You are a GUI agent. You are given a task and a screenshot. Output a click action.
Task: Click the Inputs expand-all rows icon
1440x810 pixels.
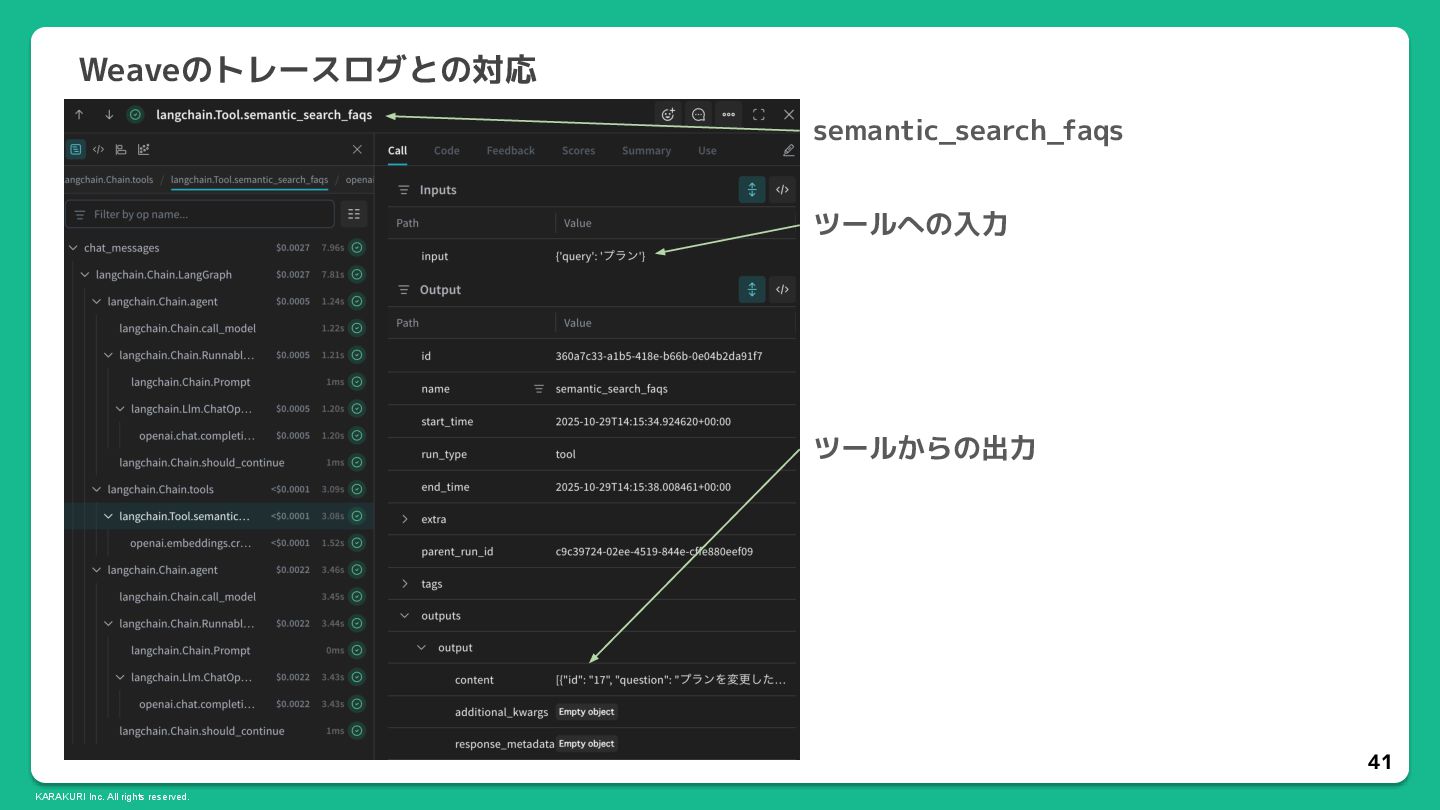(x=752, y=190)
